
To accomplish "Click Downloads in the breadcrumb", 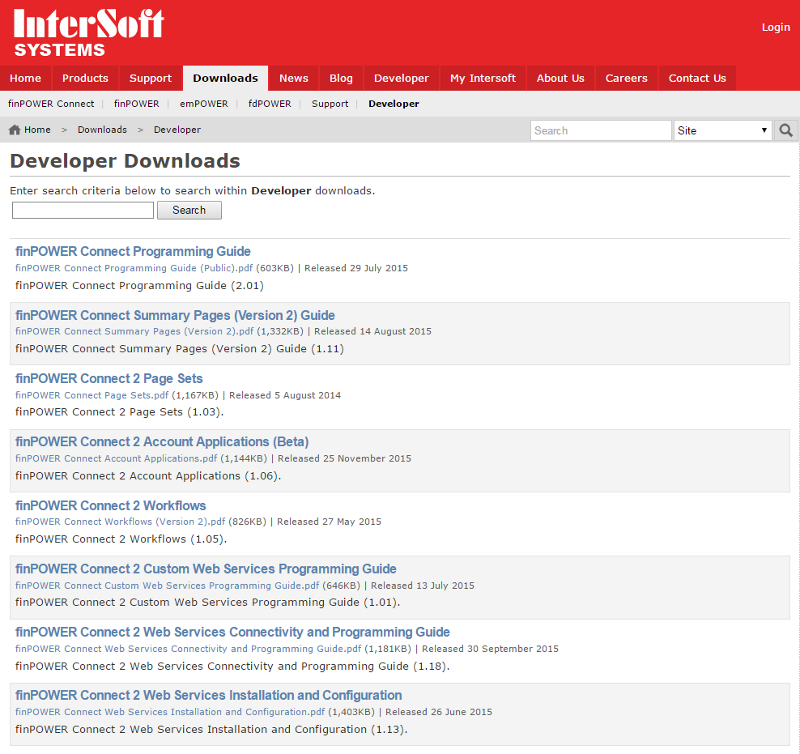I will tap(102, 130).
